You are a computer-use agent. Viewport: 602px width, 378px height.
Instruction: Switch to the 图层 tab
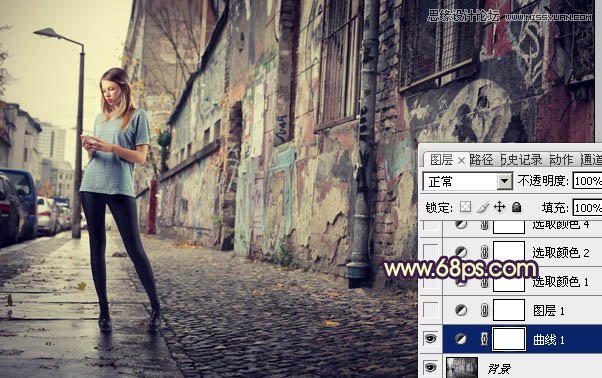(x=441, y=160)
